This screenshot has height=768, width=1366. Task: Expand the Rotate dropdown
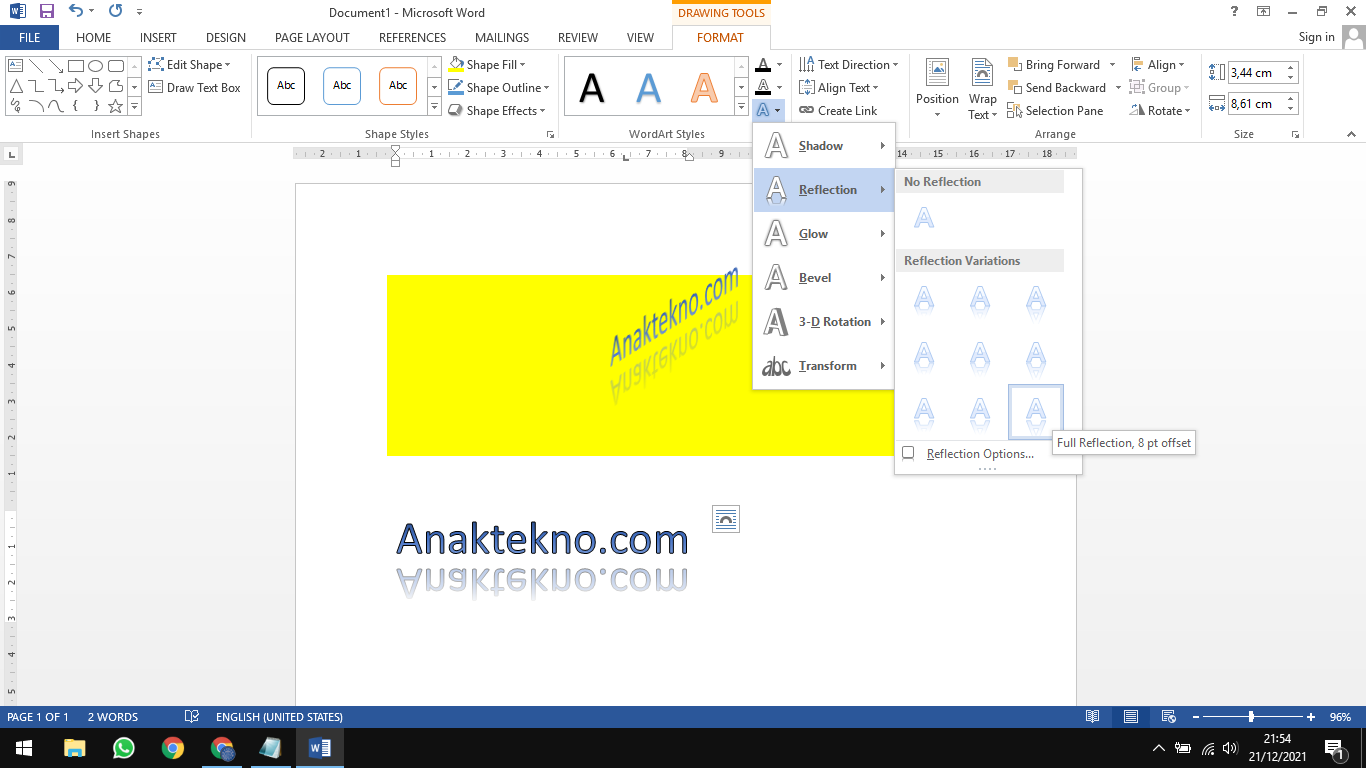pyautogui.click(x=1161, y=111)
